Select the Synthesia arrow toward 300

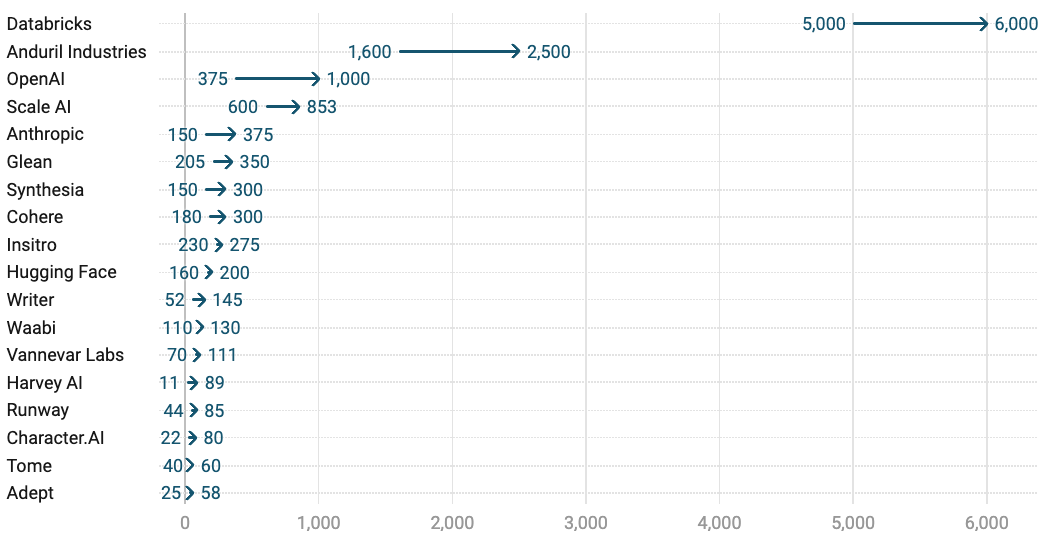click(216, 190)
